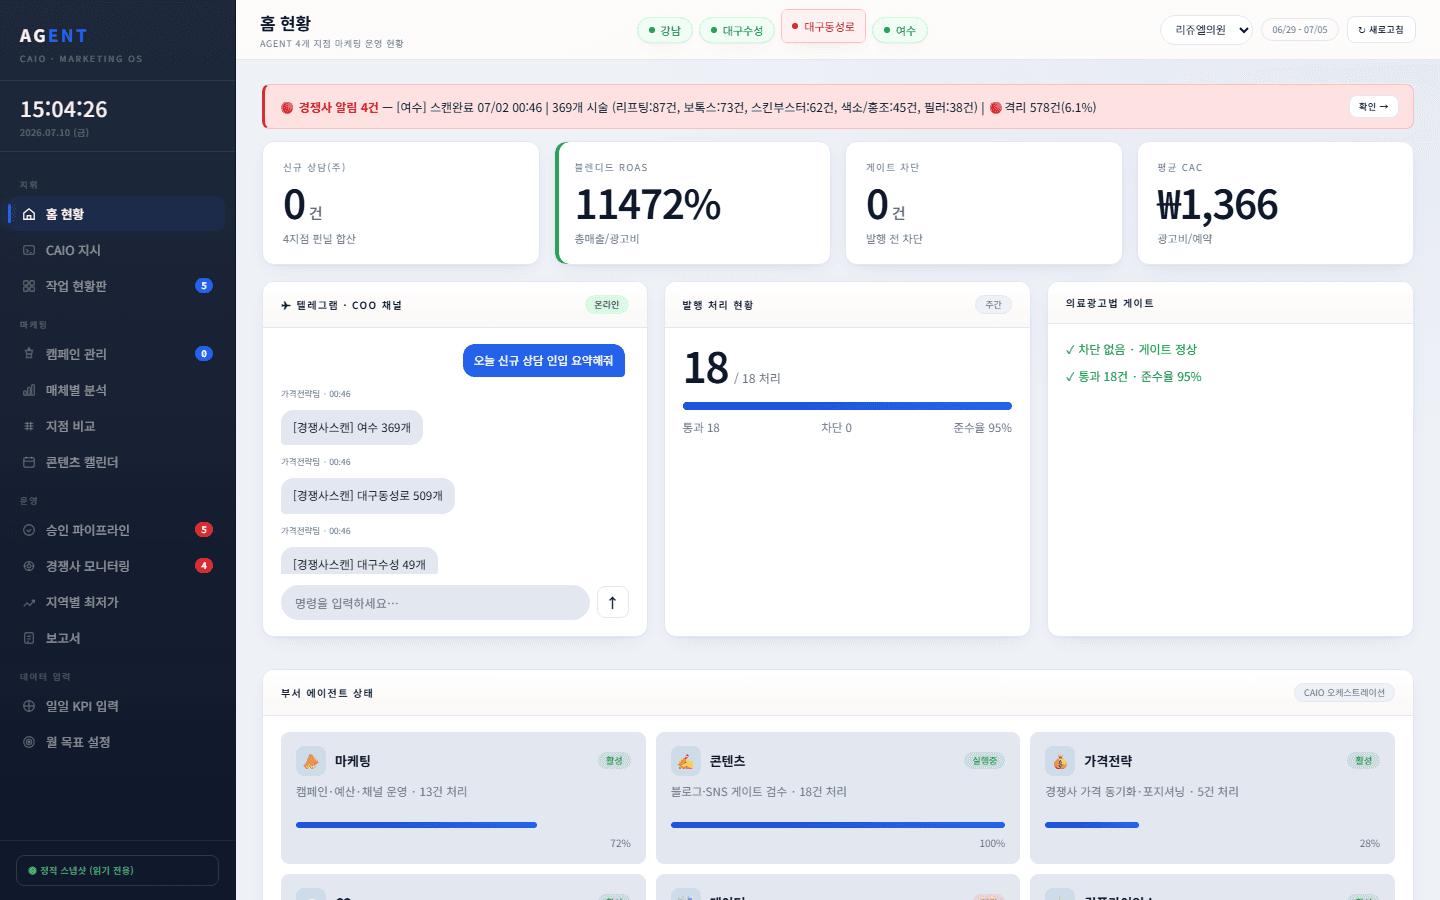Open CAIO 지시 from the sidebar
Screen dimensions: 1440x900
pyautogui.click(x=116, y=250)
